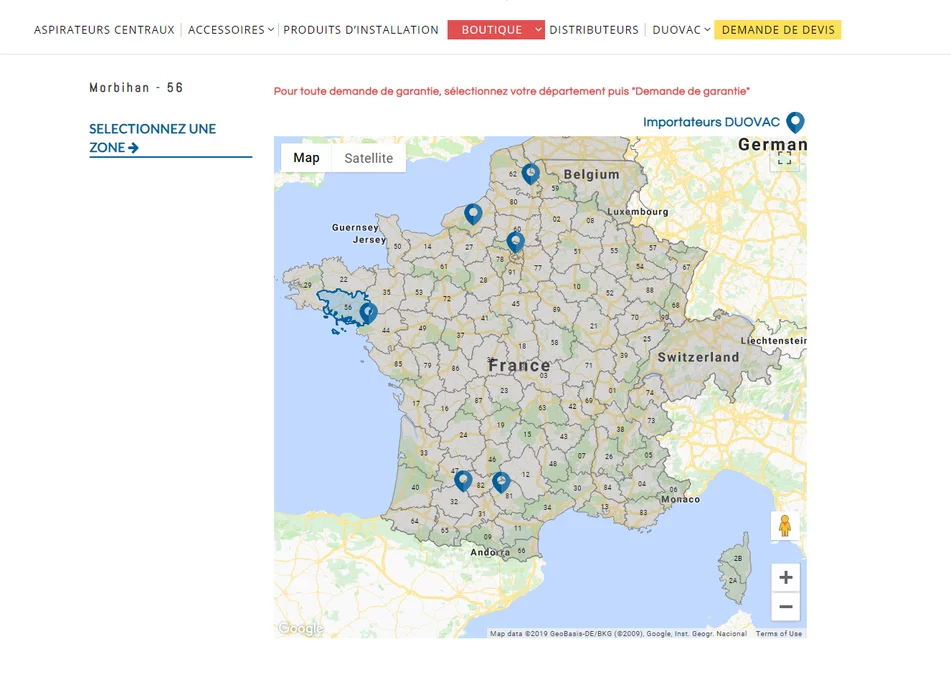
Task: Click the importer pin over the Paris area
Action: (515, 241)
